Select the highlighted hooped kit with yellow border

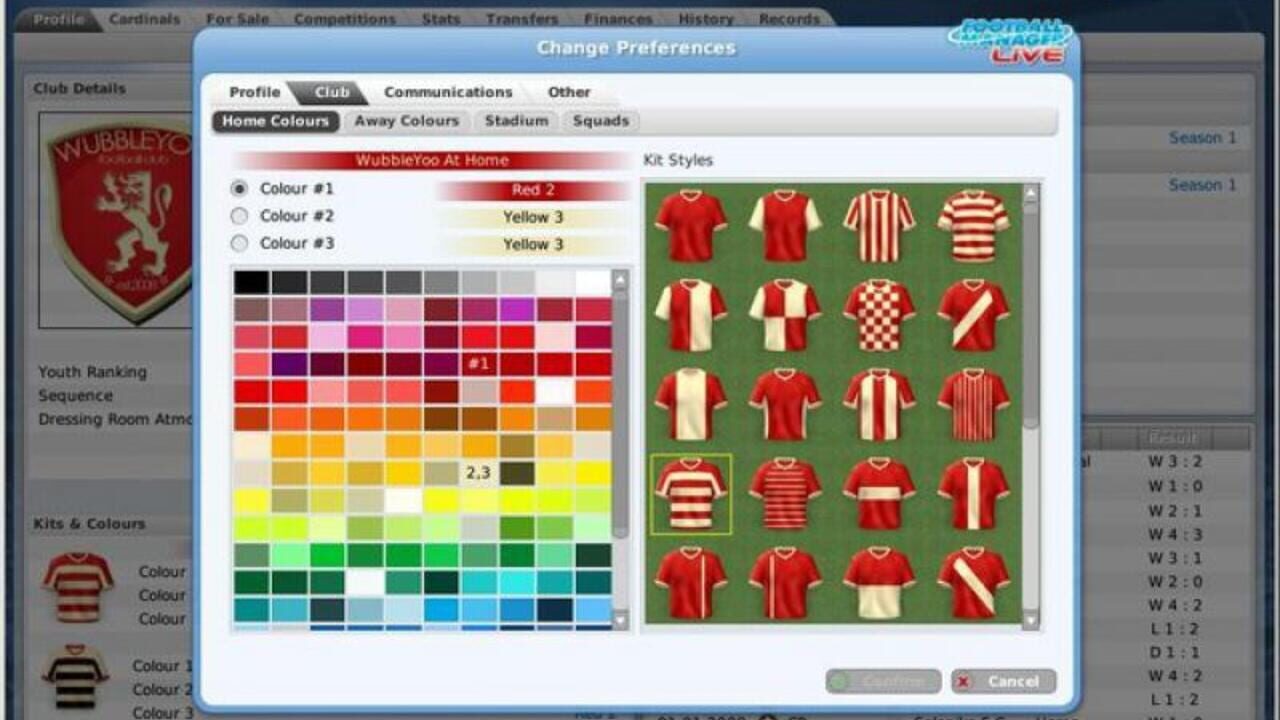(691, 494)
